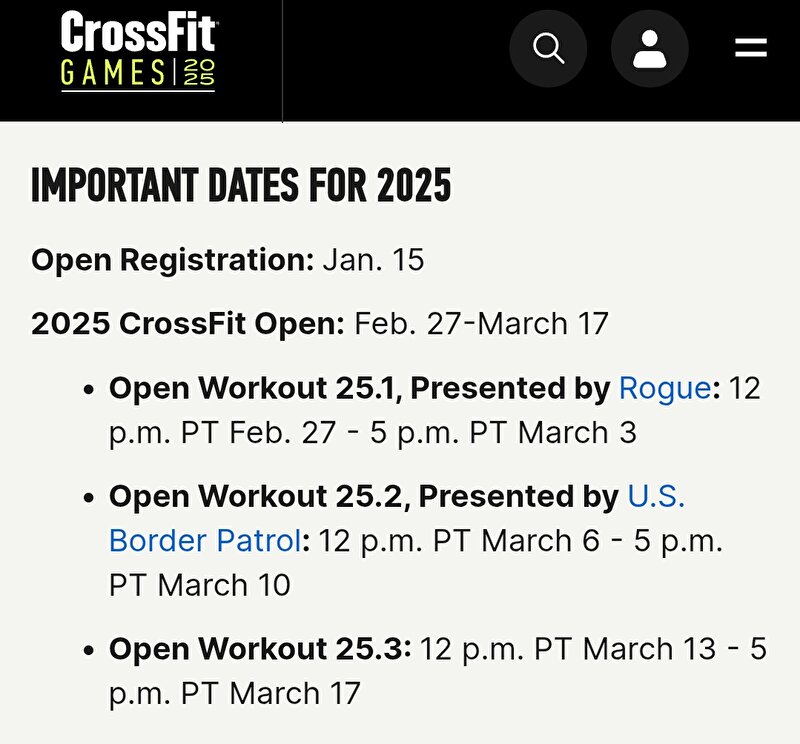Image resolution: width=800 pixels, height=744 pixels.
Task: Click the bullet beside Open Workout 25.1
Action: tap(89, 390)
